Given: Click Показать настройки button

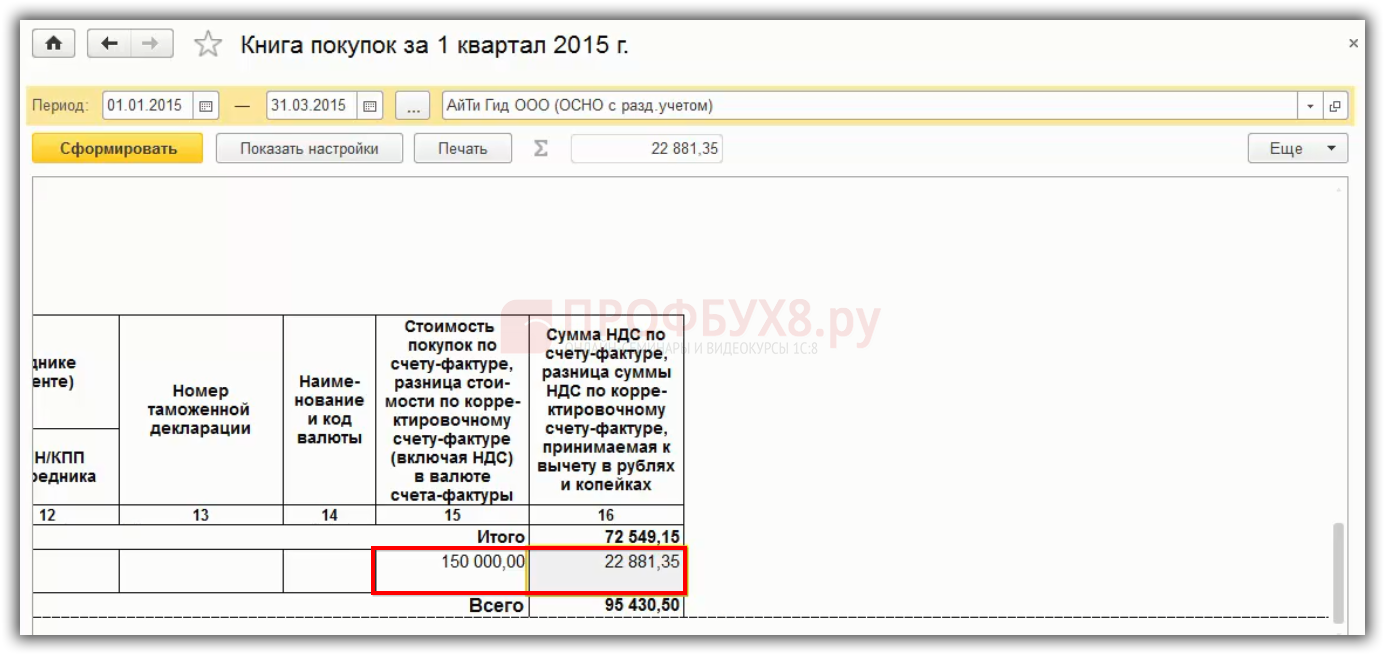Looking at the screenshot, I should pyautogui.click(x=309, y=149).
